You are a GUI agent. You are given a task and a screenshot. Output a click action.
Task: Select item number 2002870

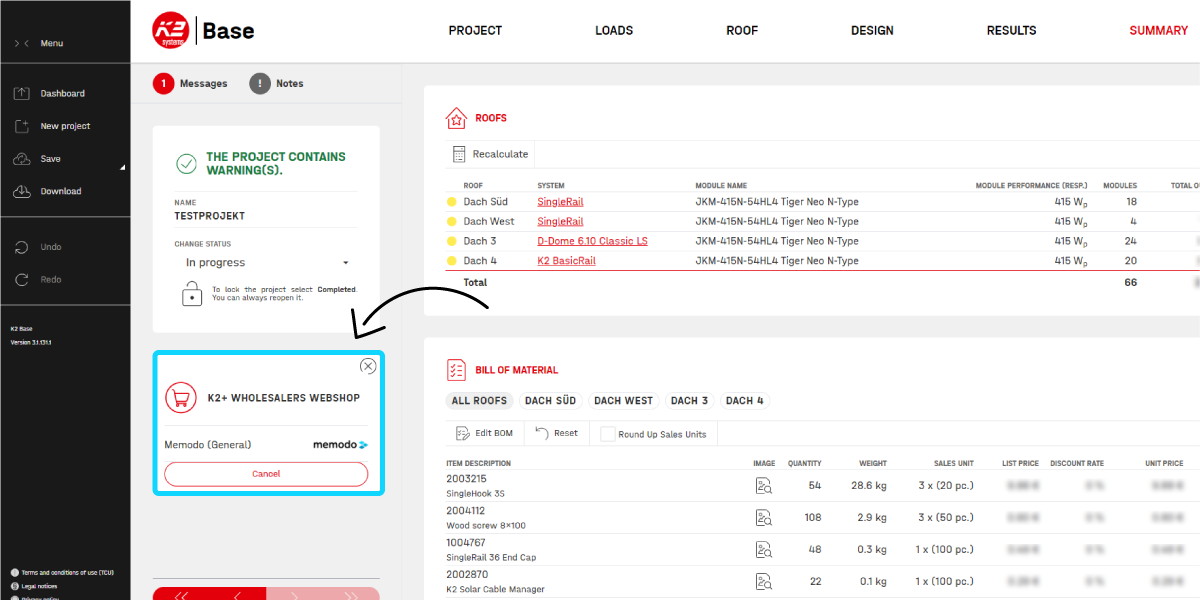point(466,575)
